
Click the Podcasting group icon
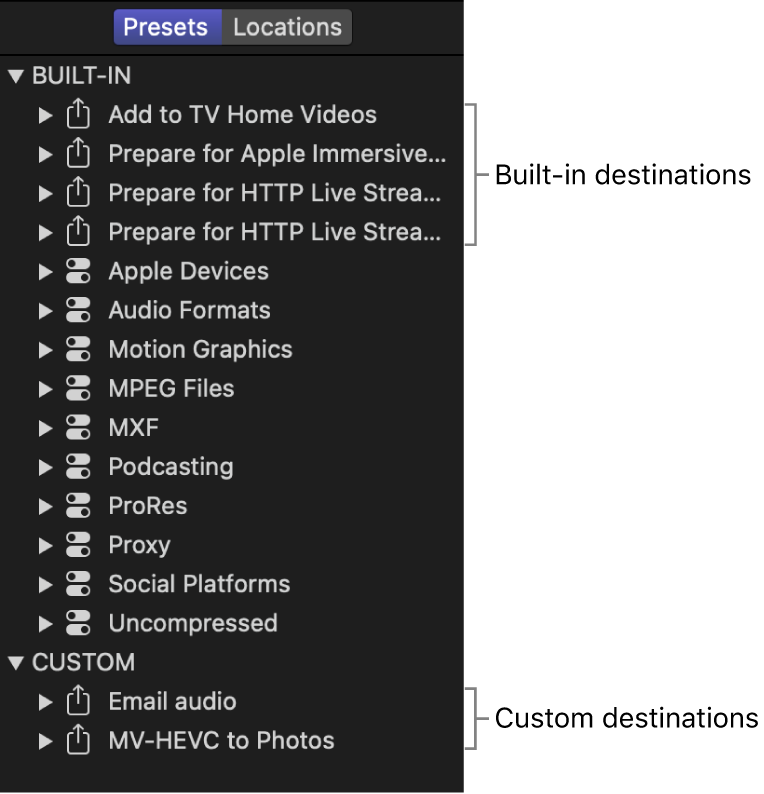pos(78,467)
